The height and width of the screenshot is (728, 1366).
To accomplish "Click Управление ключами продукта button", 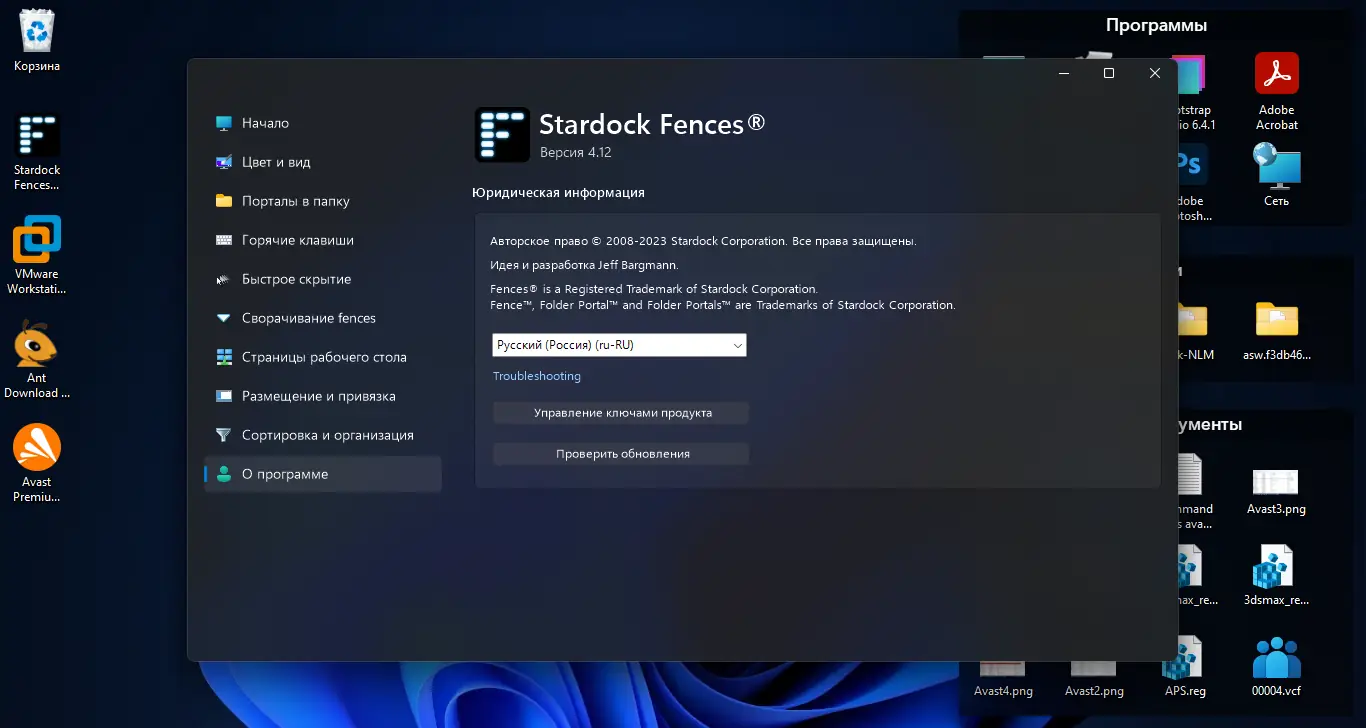I will [621, 413].
